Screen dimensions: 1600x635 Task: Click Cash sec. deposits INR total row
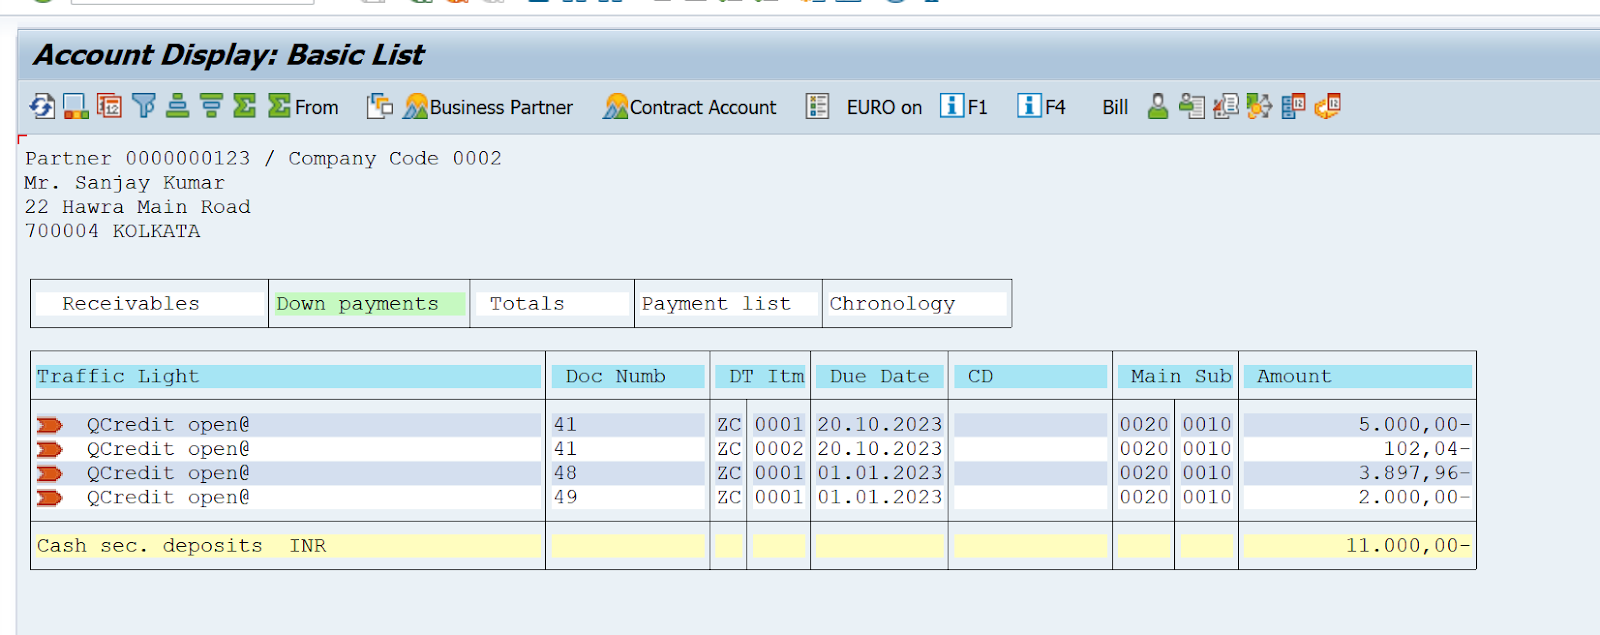click(754, 546)
